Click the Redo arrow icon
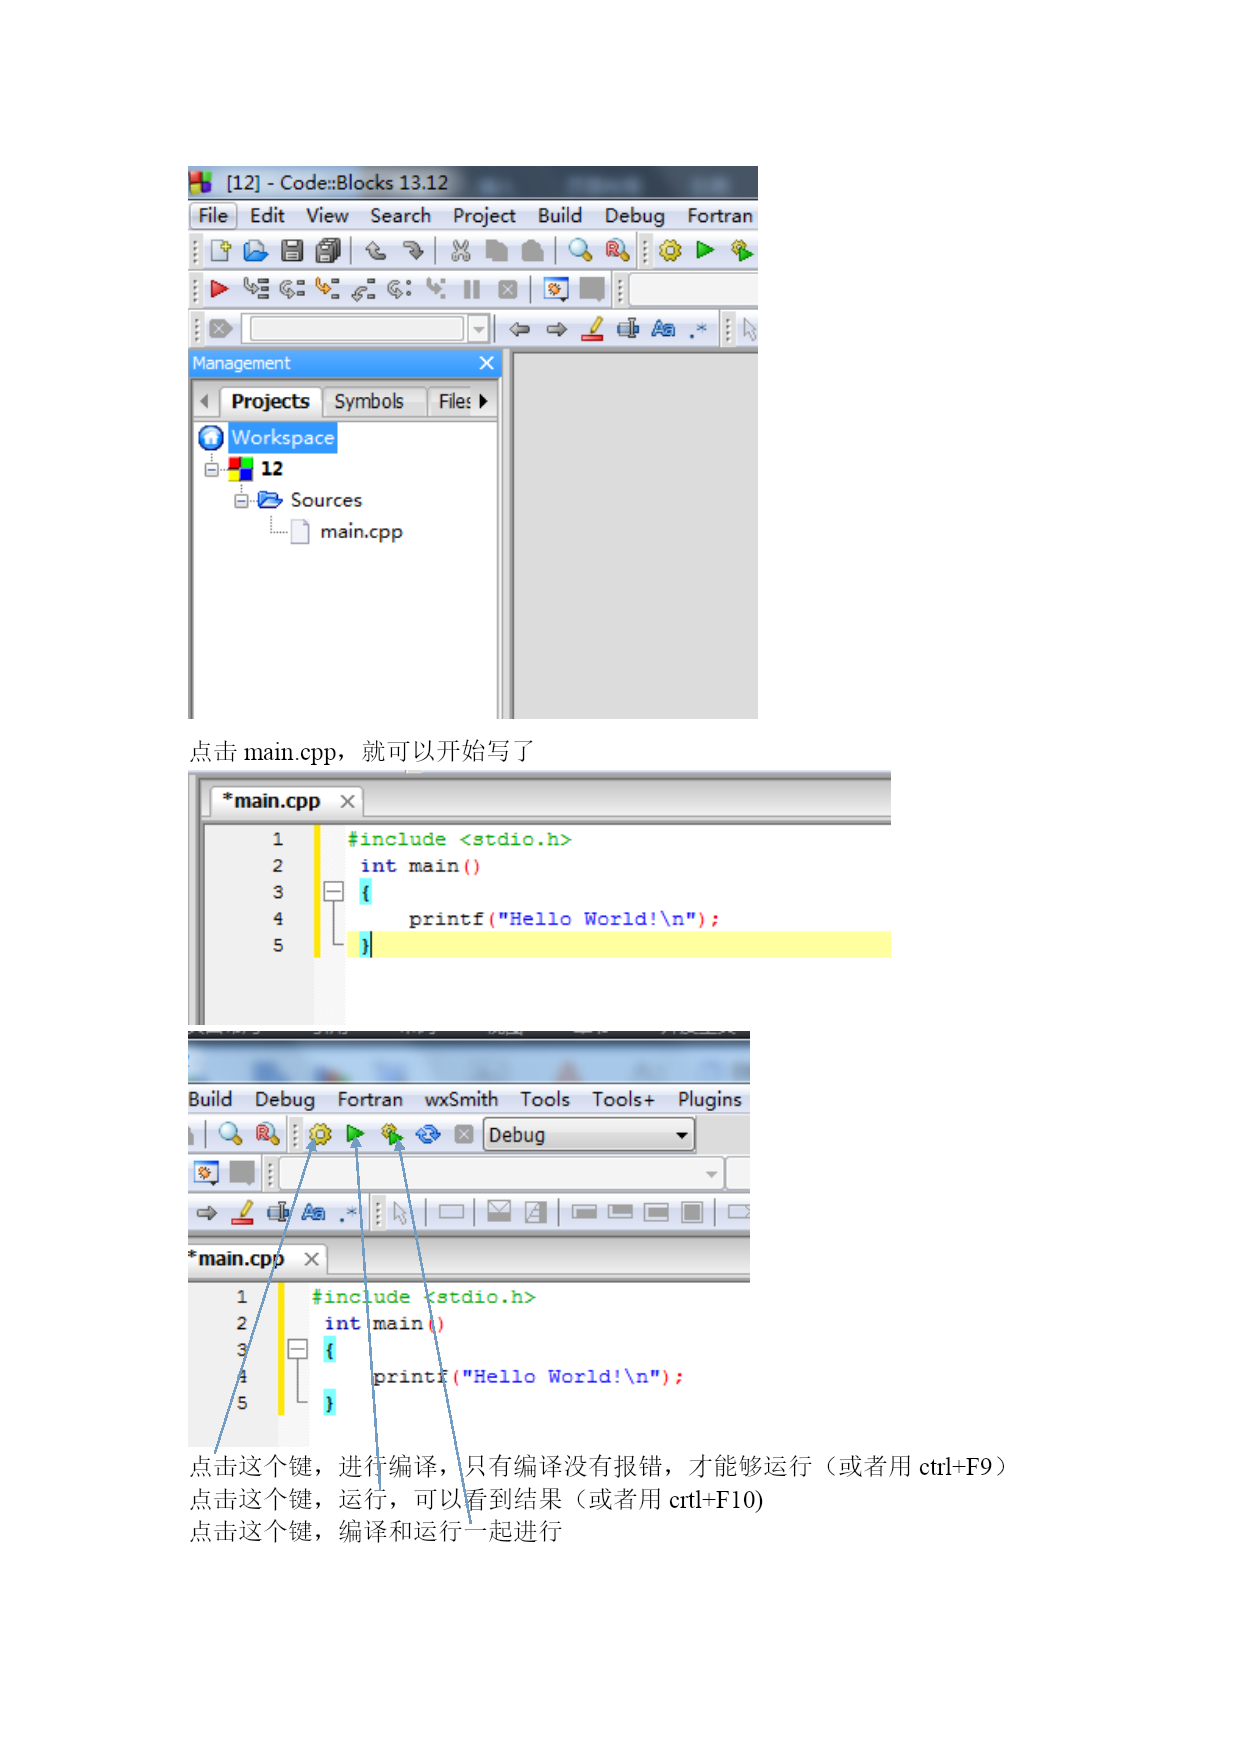This screenshot has width=1241, height=1754. click(x=412, y=250)
